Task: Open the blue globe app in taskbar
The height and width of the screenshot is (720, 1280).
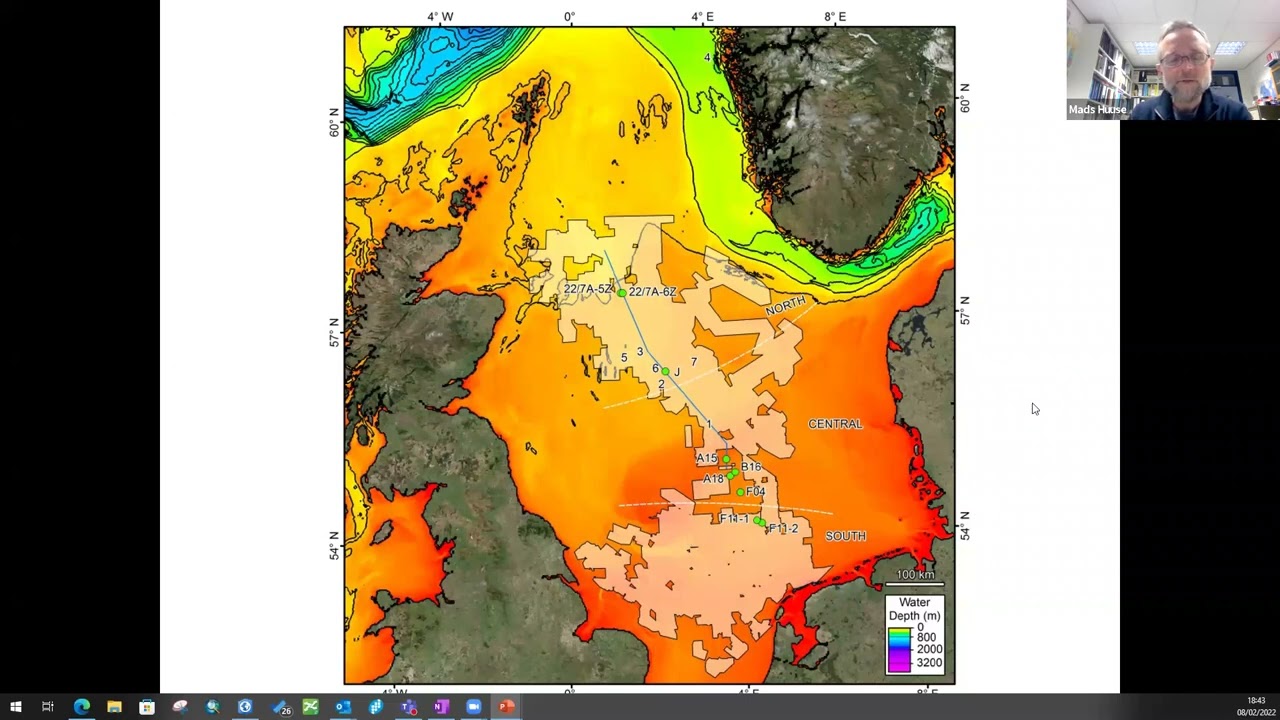Action: 245,707
